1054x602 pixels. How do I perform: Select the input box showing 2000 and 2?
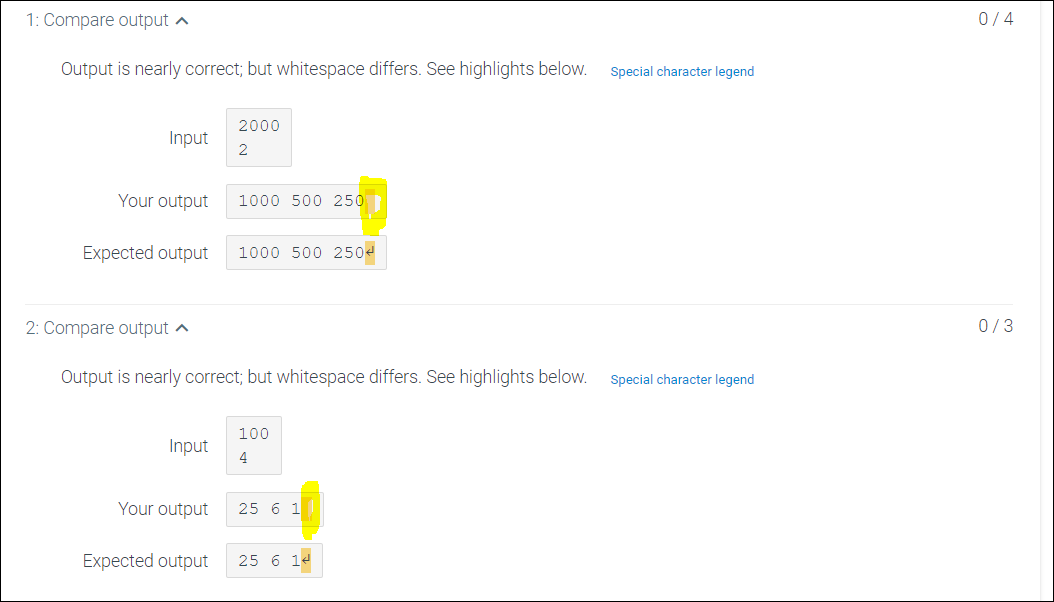coord(258,137)
